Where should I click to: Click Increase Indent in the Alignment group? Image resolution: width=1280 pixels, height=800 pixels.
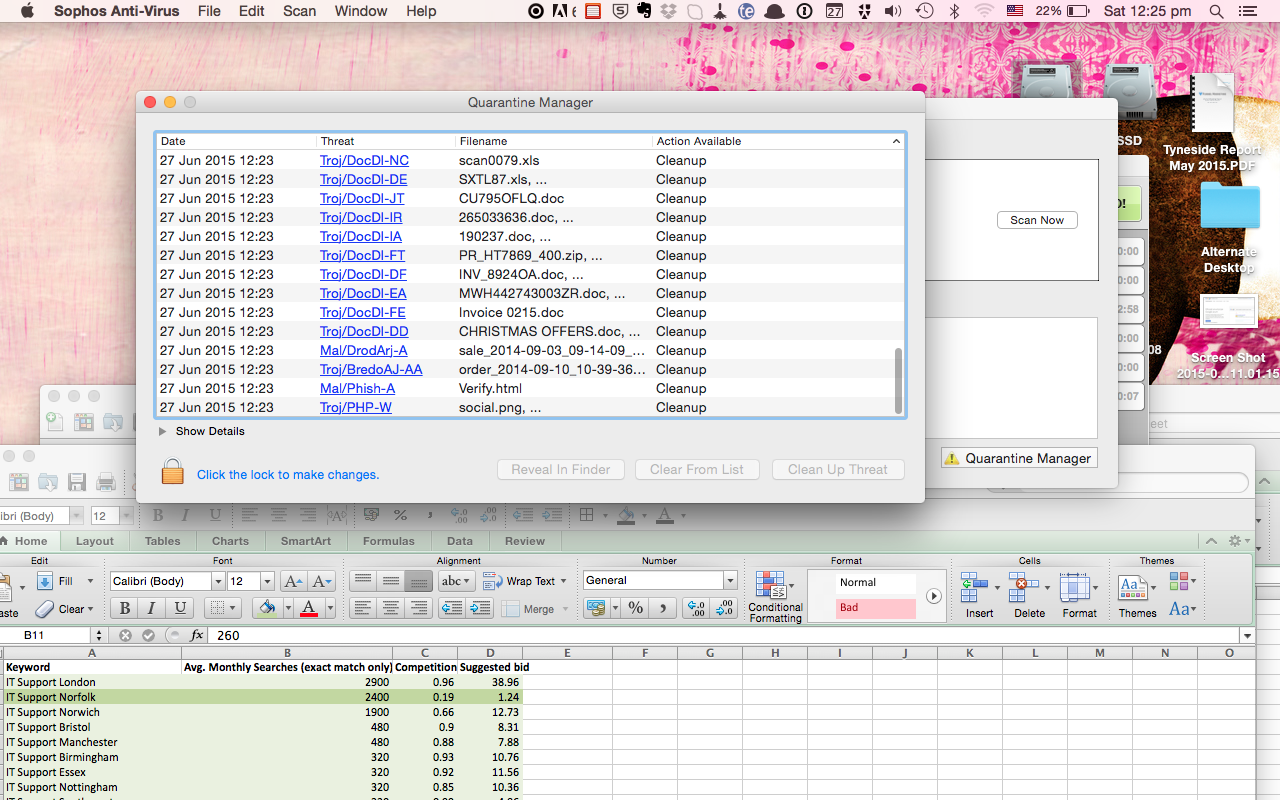(480, 608)
